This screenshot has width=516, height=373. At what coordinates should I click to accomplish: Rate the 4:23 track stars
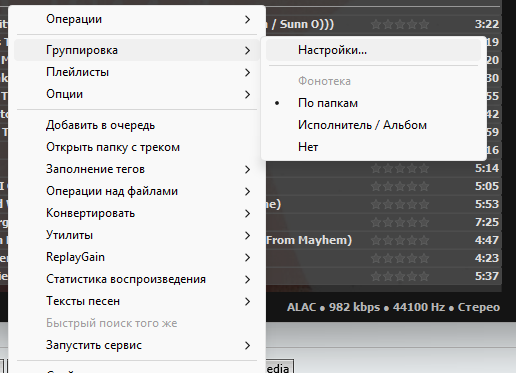tap(400, 258)
